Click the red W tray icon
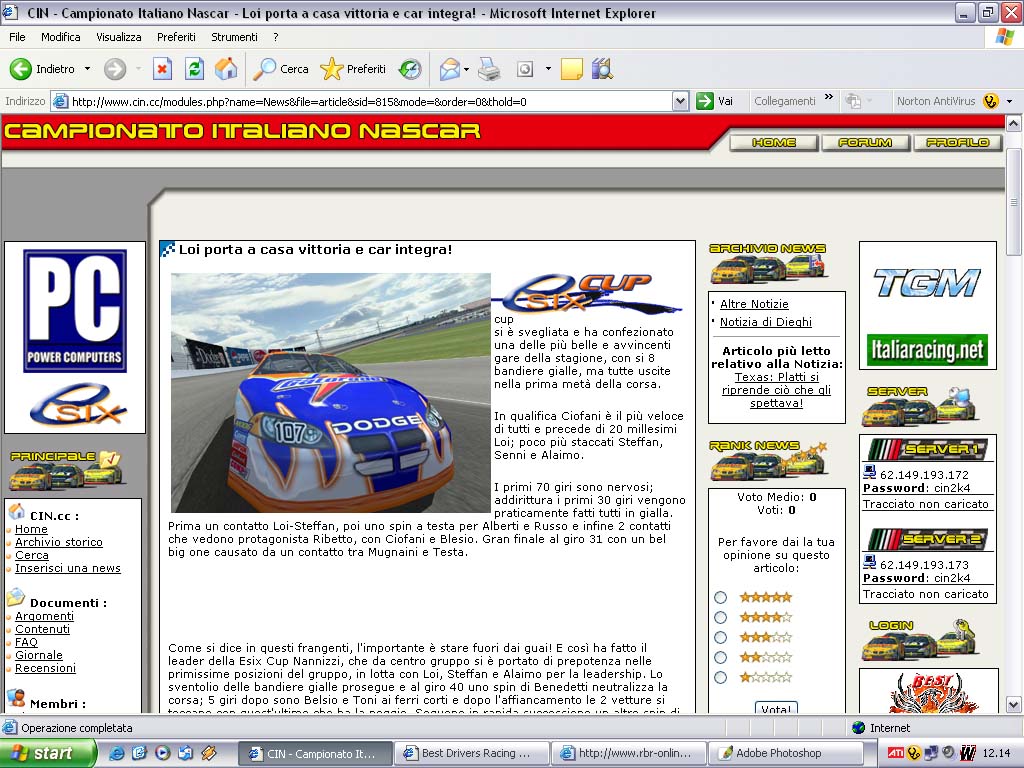 (x=968, y=753)
